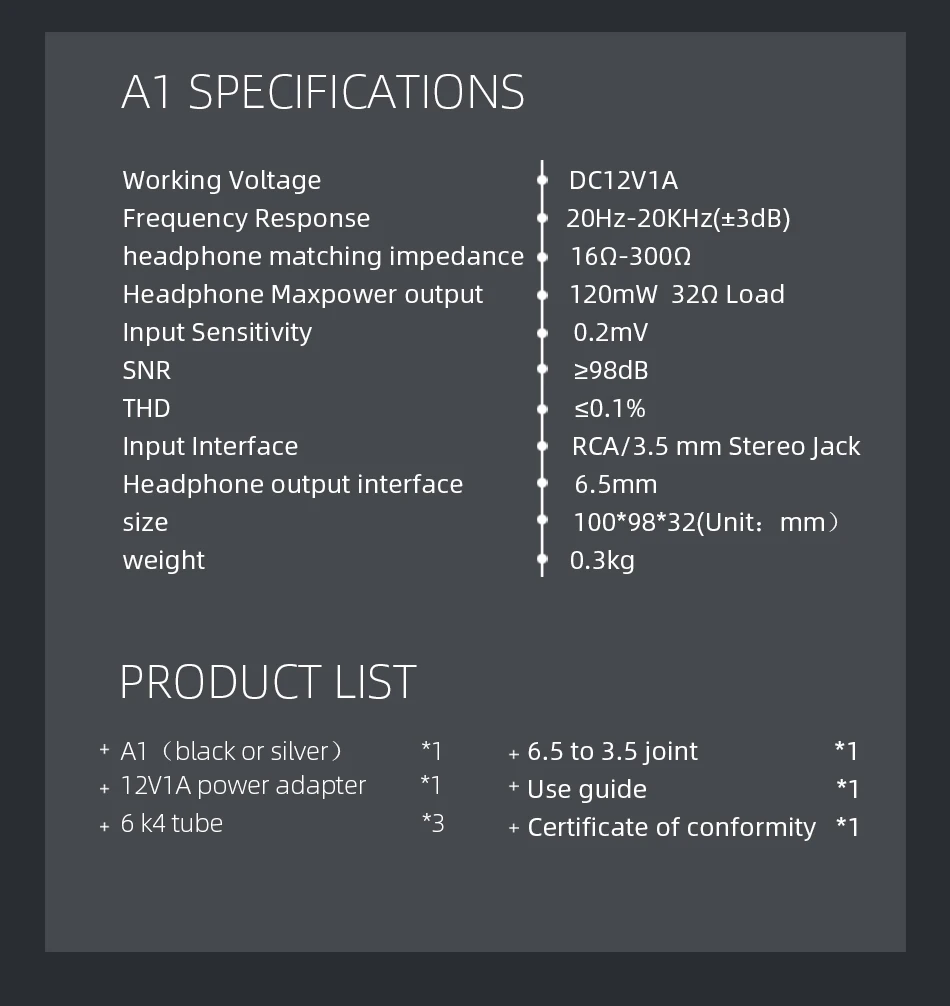Click the plus icon before A1 black or silver

coord(105,749)
